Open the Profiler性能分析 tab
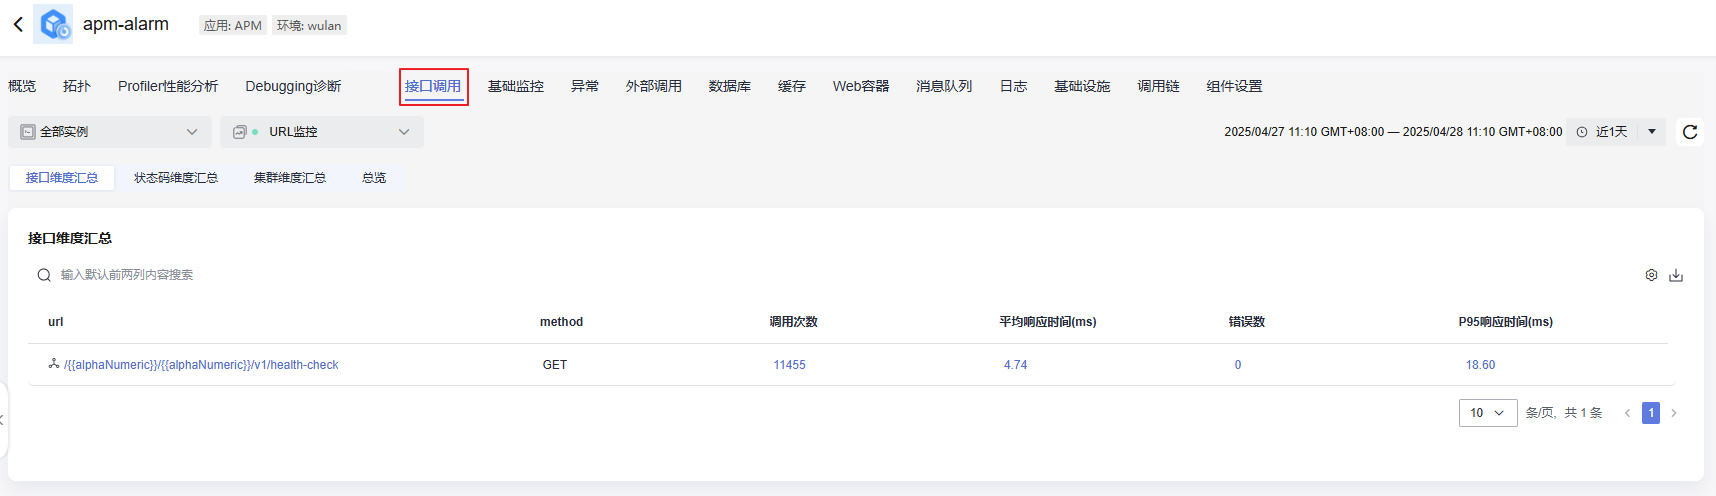 point(168,86)
